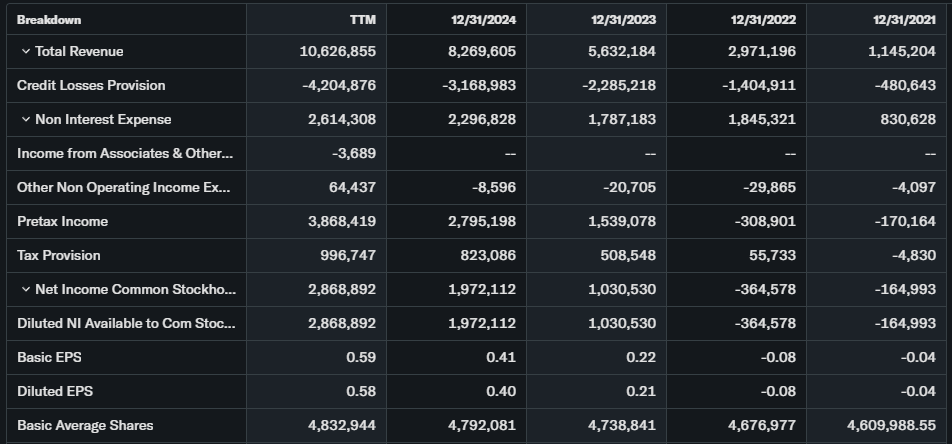Screen dimensions: 952x444
Task: Click the 12/31/2021 column header
Action: (904, 19)
